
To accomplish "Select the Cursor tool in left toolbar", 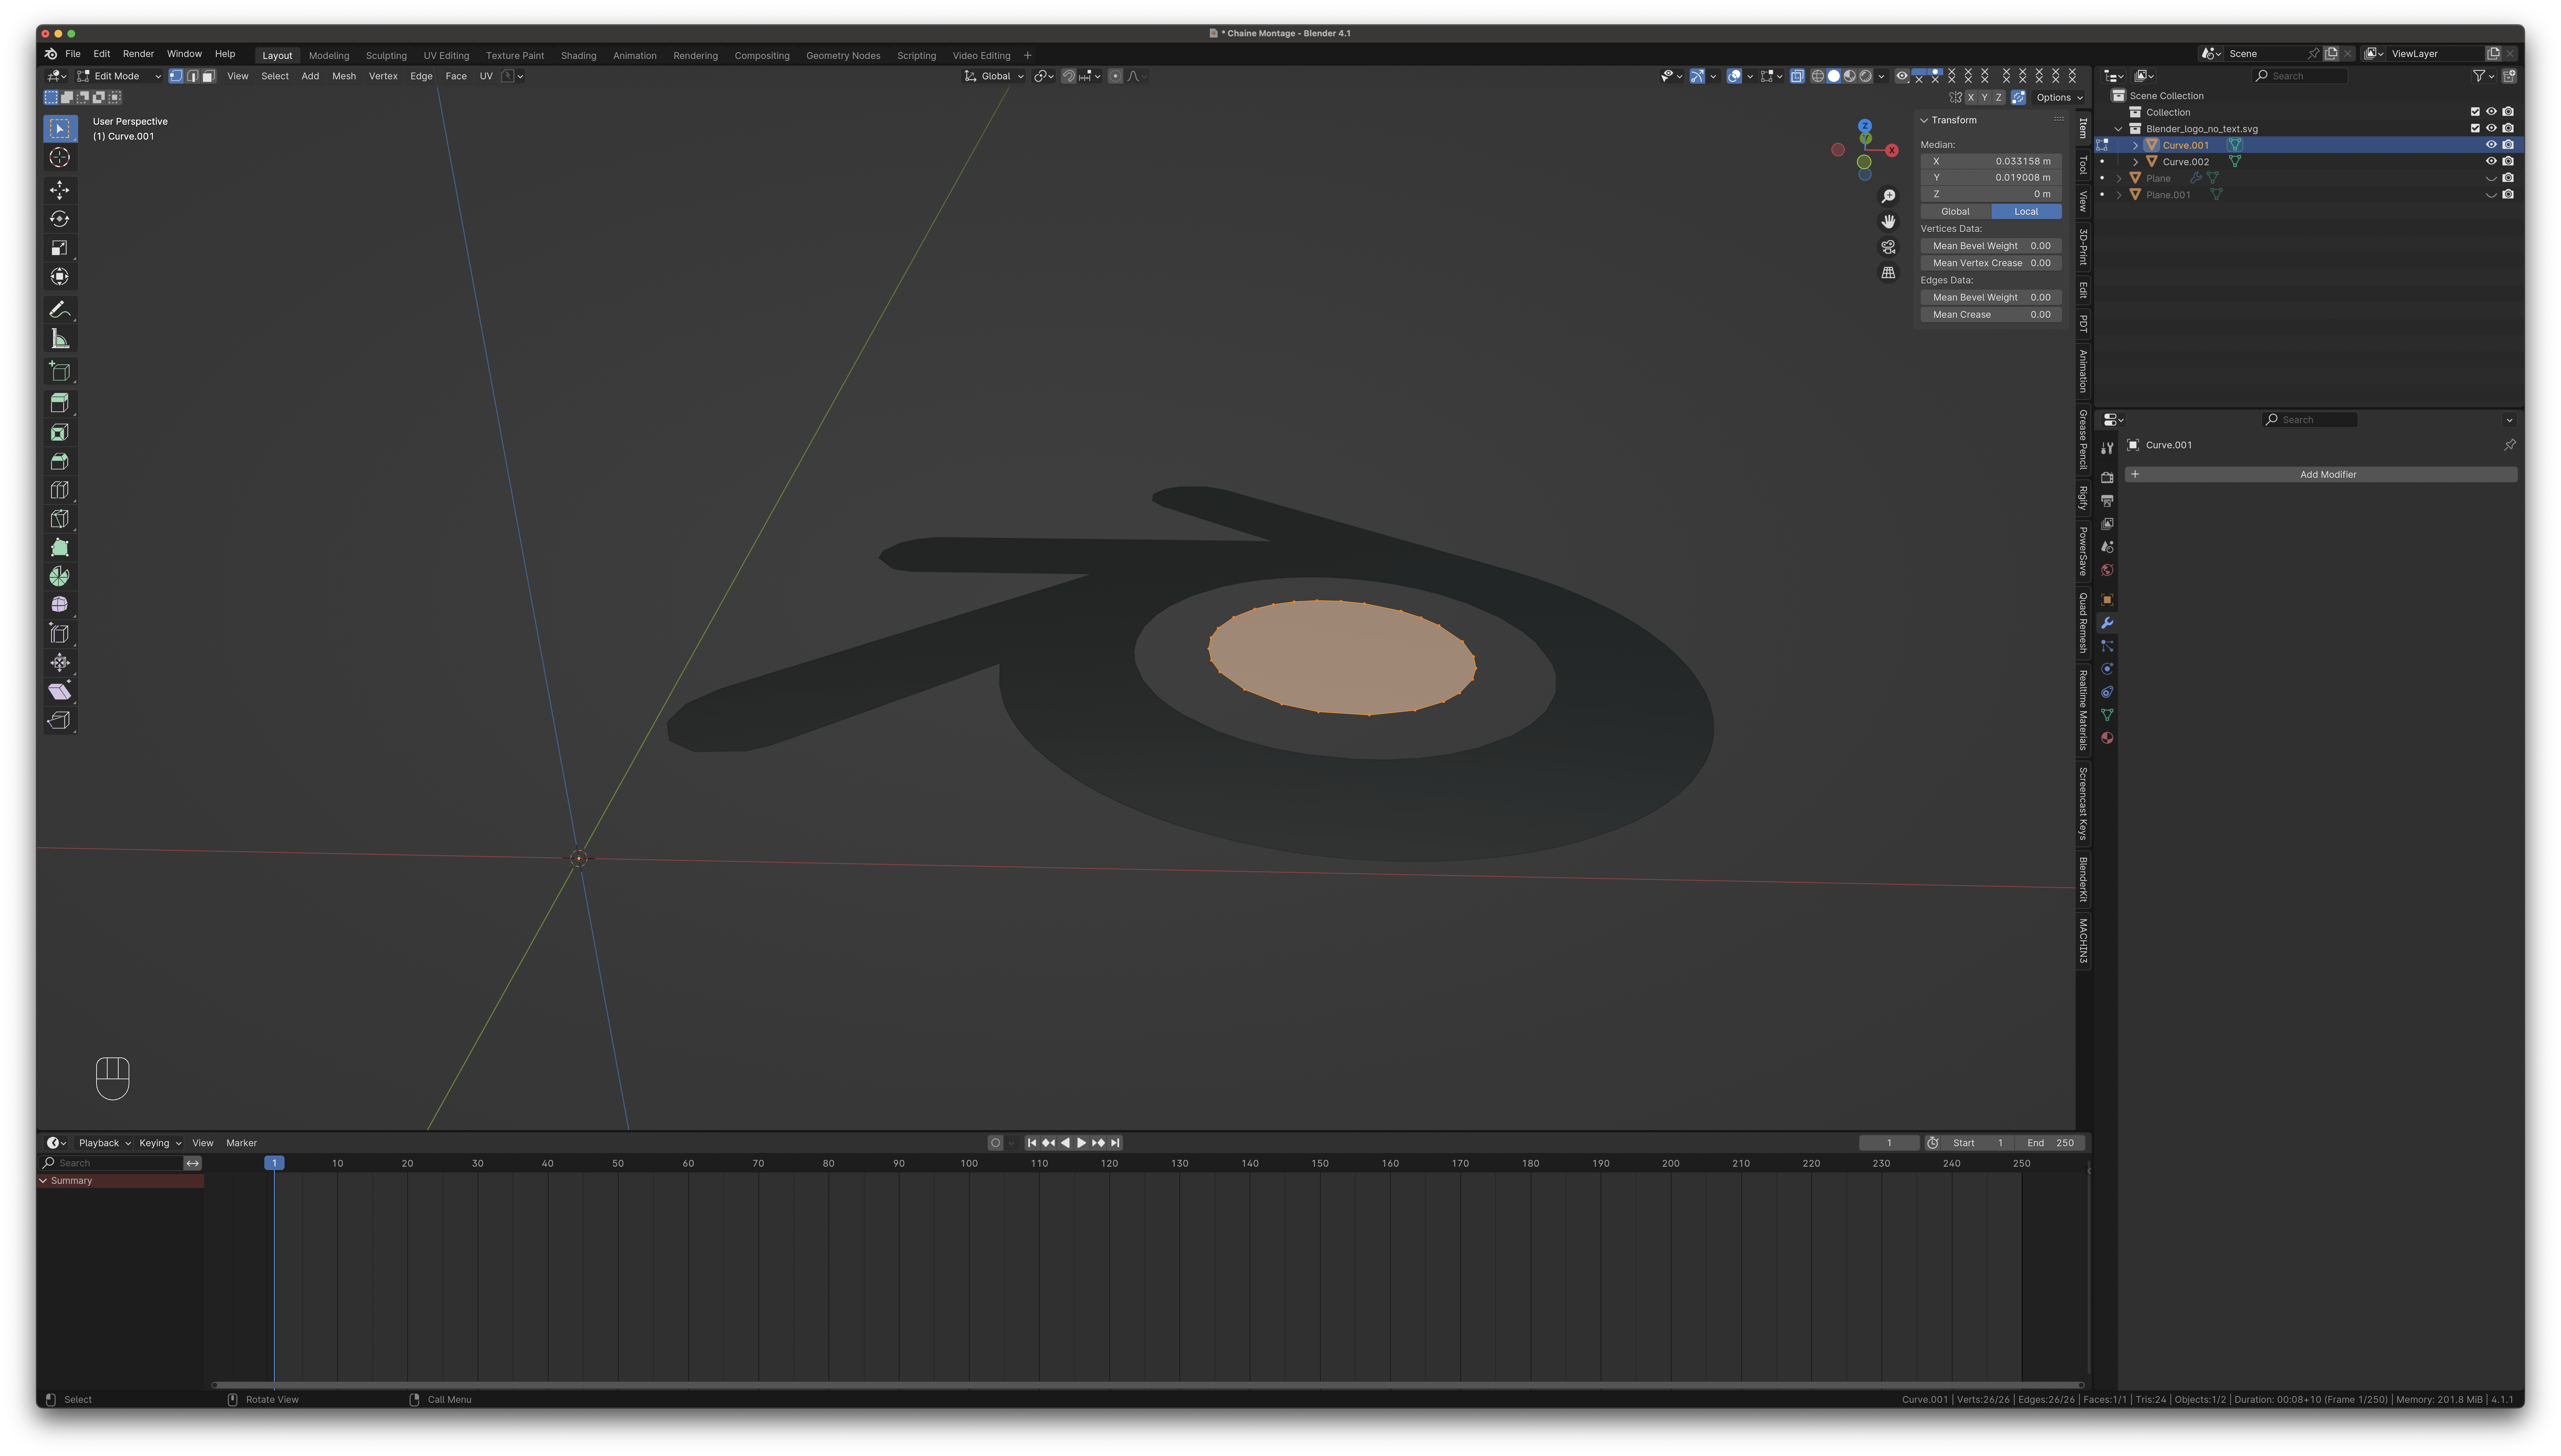I will [x=60, y=157].
